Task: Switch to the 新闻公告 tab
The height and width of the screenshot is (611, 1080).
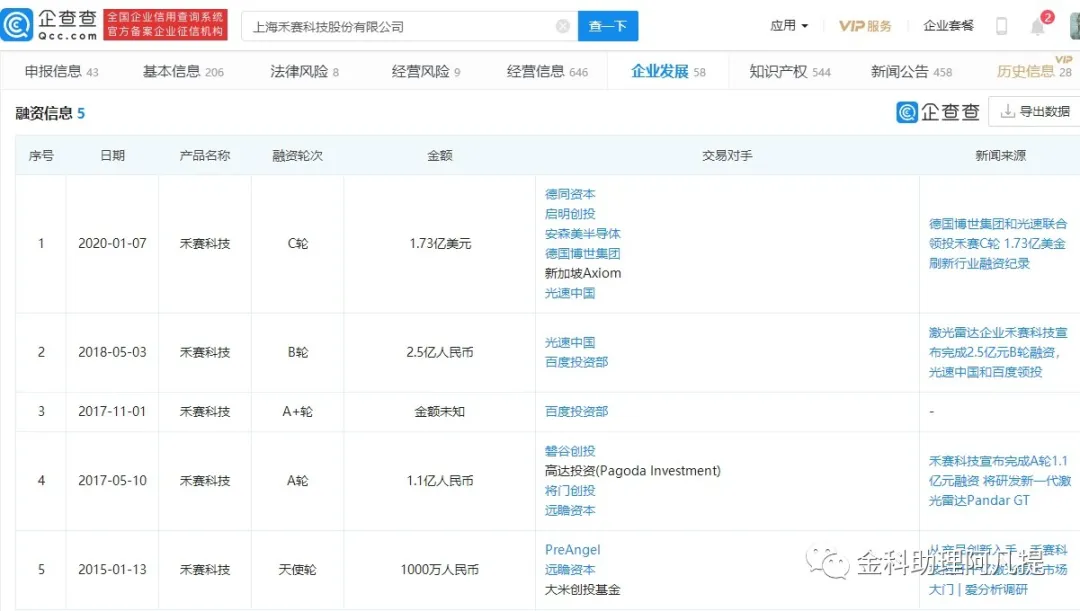Action: coord(911,71)
